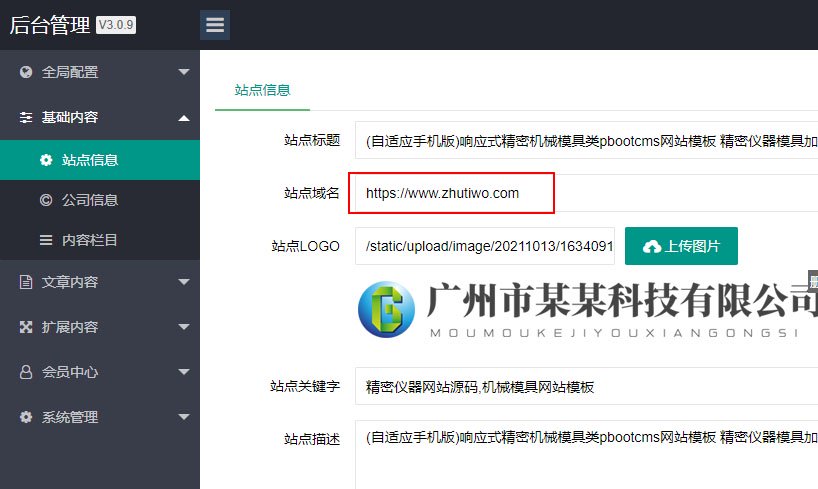Click the hamburger menu toggle icon
818x489 pixels.
(214, 25)
